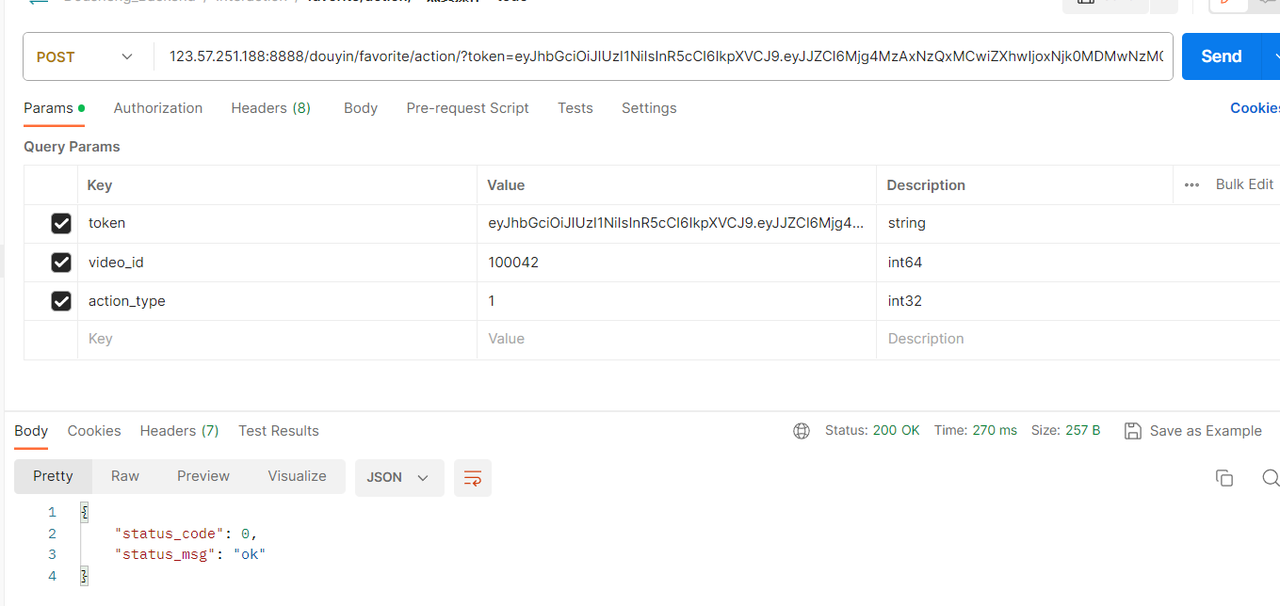Viewport: 1280px width, 606px height.
Task: Select the Pretty view button
Action: click(x=53, y=477)
